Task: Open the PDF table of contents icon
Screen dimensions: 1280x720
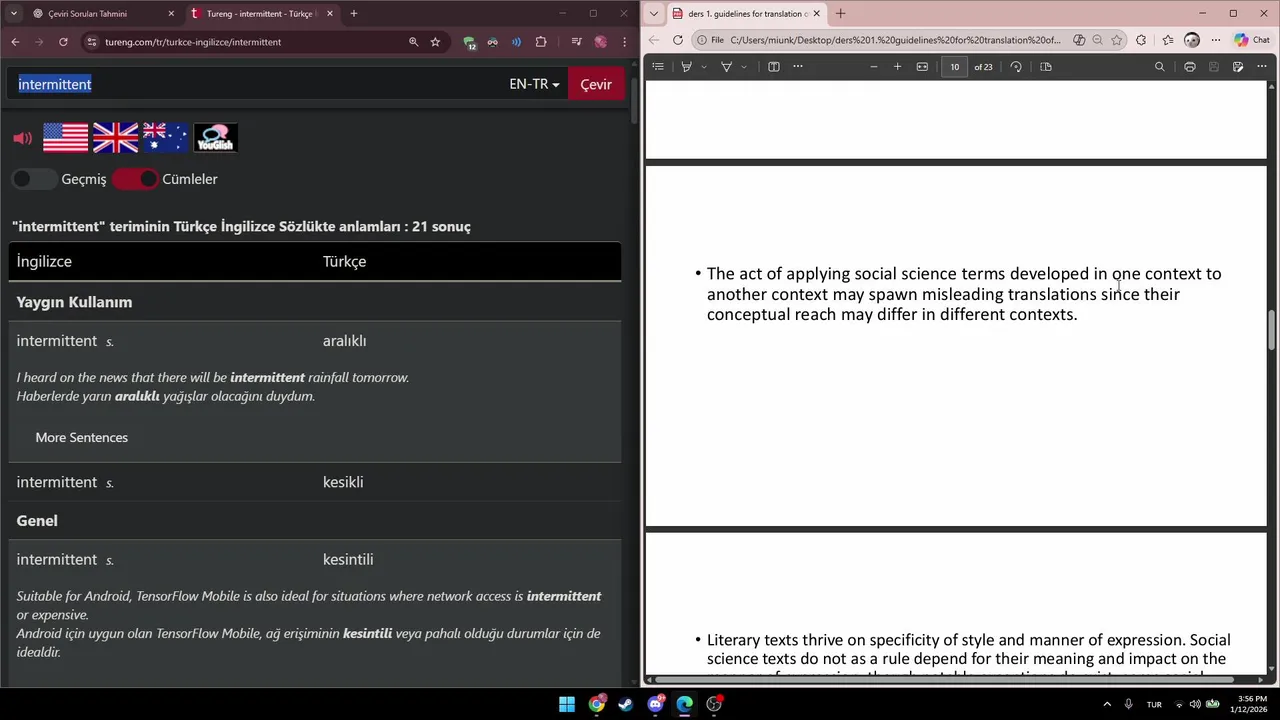Action: 658,67
